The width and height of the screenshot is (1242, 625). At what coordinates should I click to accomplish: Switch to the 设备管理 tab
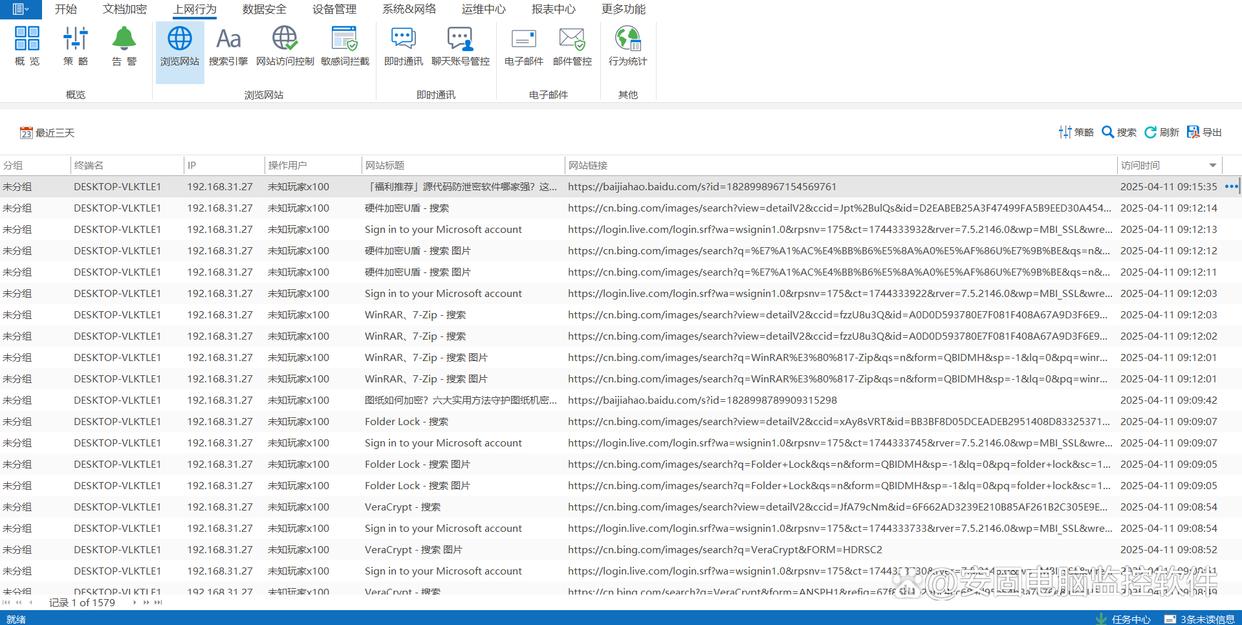pos(334,9)
